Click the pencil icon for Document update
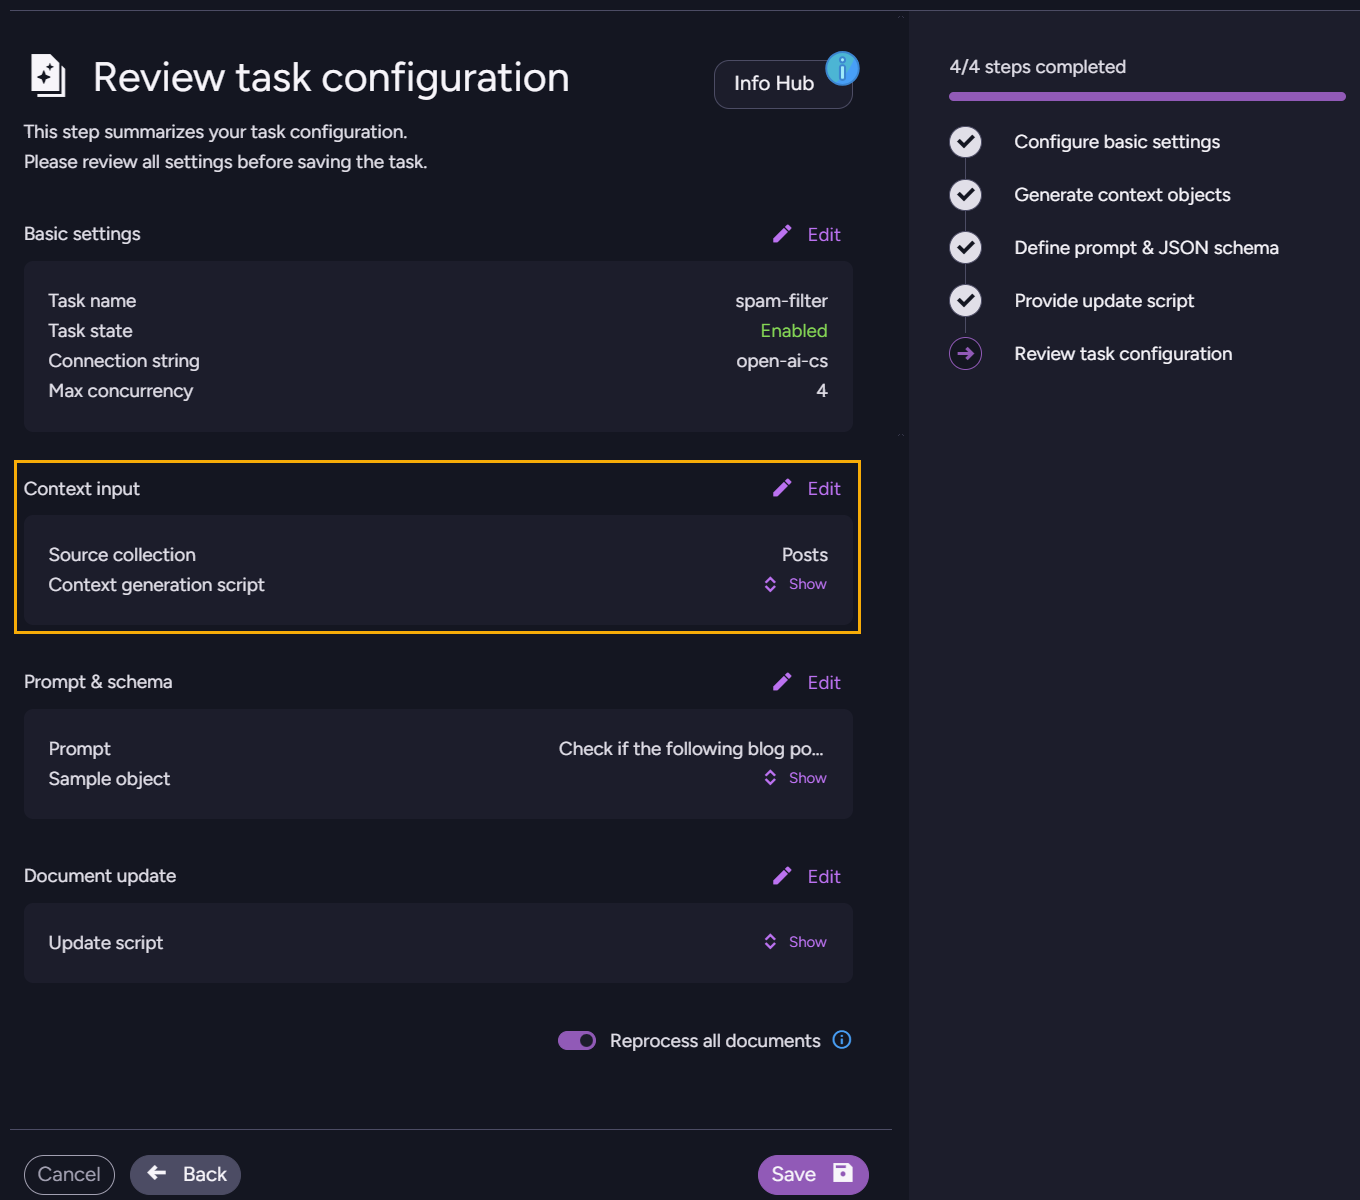Screen dimensions: 1360x1200 click(782, 876)
